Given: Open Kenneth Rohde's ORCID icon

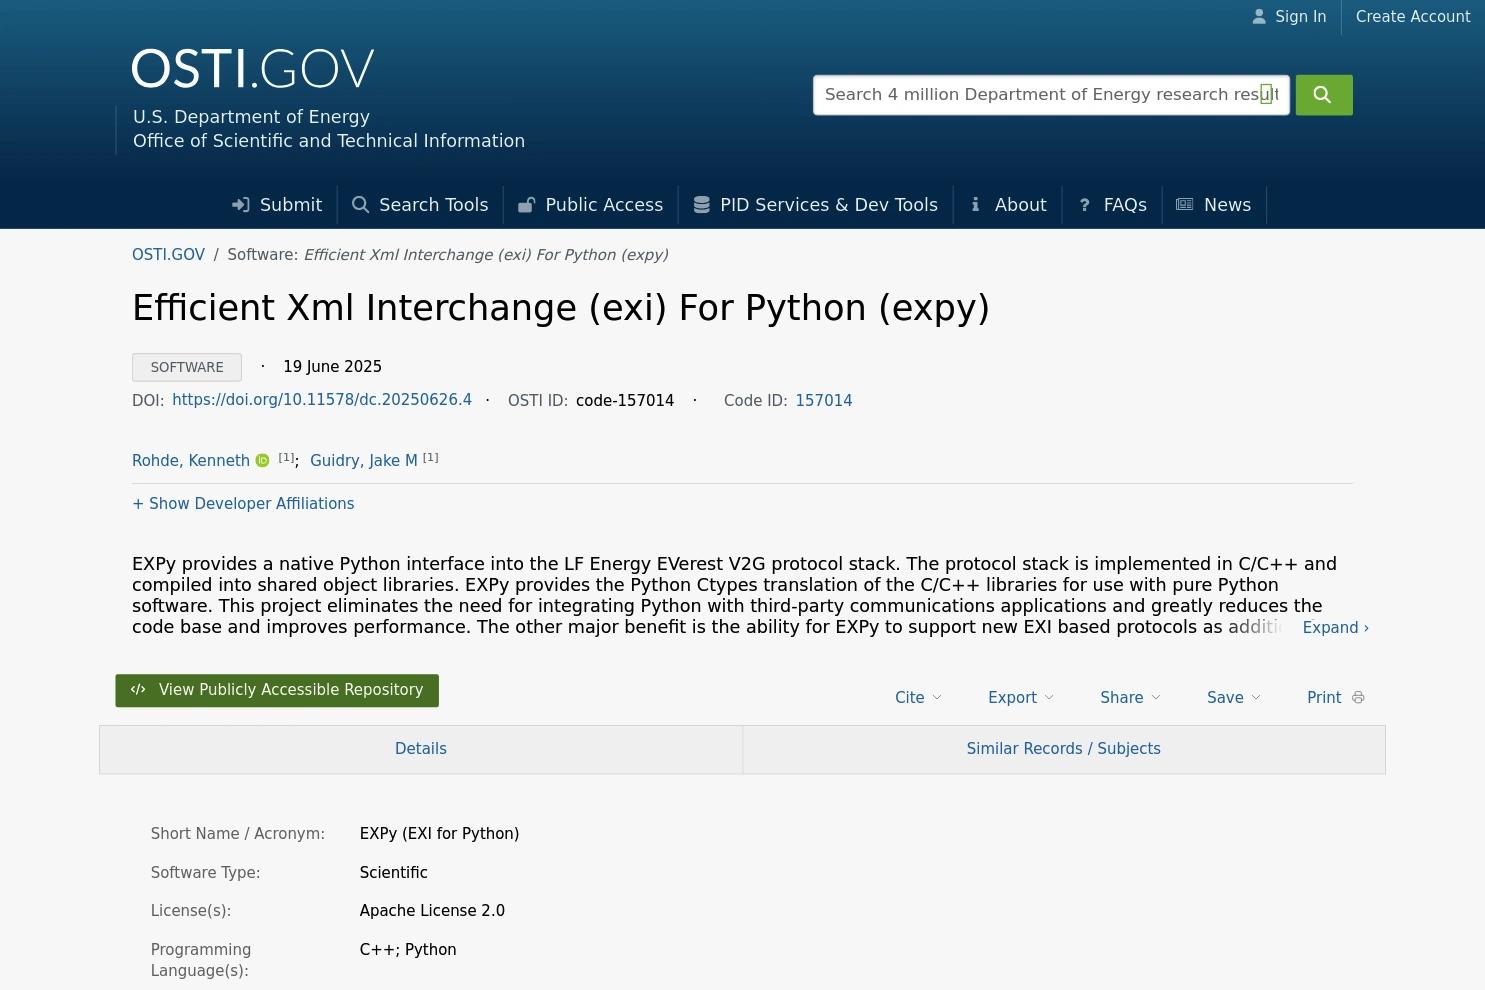Looking at the screenshot, I should coord(262,461).
